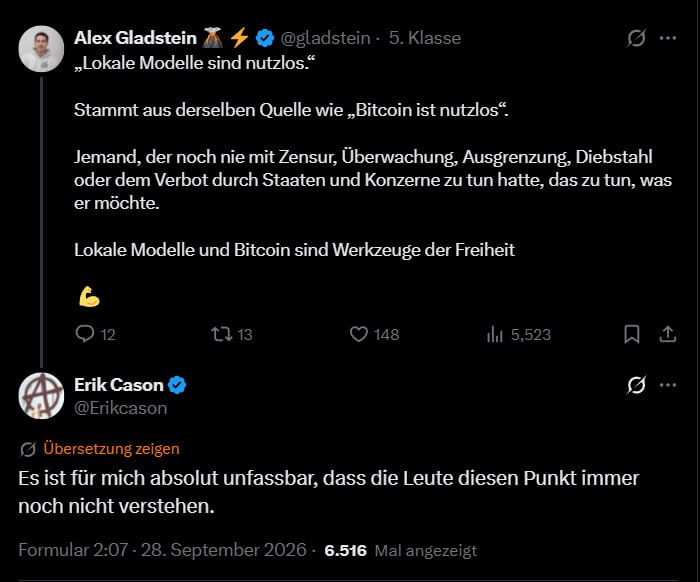Open Alex Gladstein's profile picture
Image resolution: width=700 pixels, height=582 pixels.
click(x=41, y=49)
